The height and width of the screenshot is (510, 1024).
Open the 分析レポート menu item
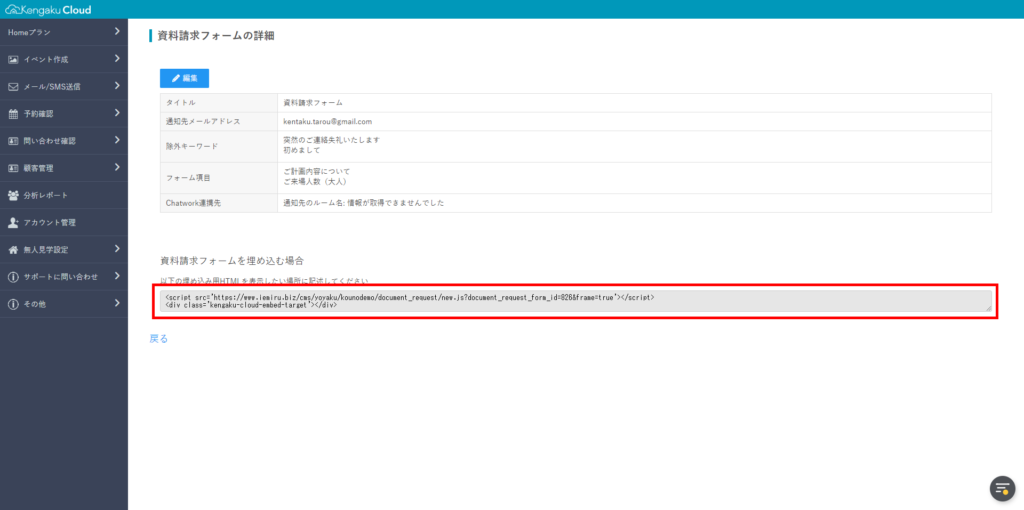pyautogui.click(x=64, y=195)
